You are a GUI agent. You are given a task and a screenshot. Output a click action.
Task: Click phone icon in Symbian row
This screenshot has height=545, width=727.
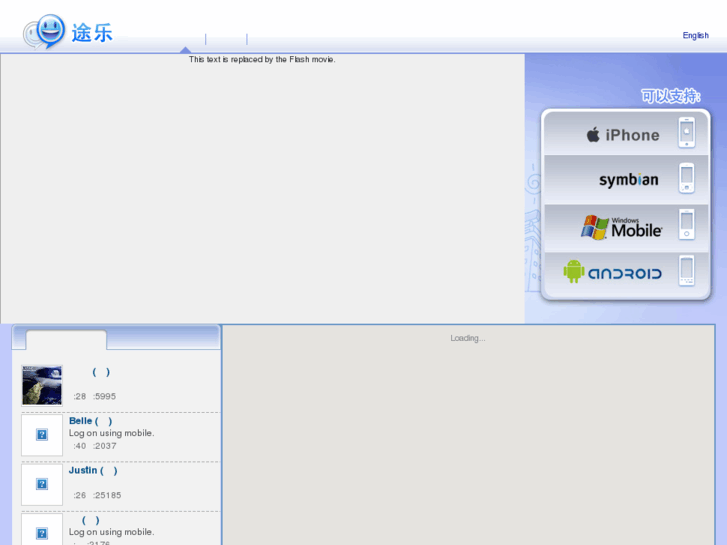click(x=687, y=178)
